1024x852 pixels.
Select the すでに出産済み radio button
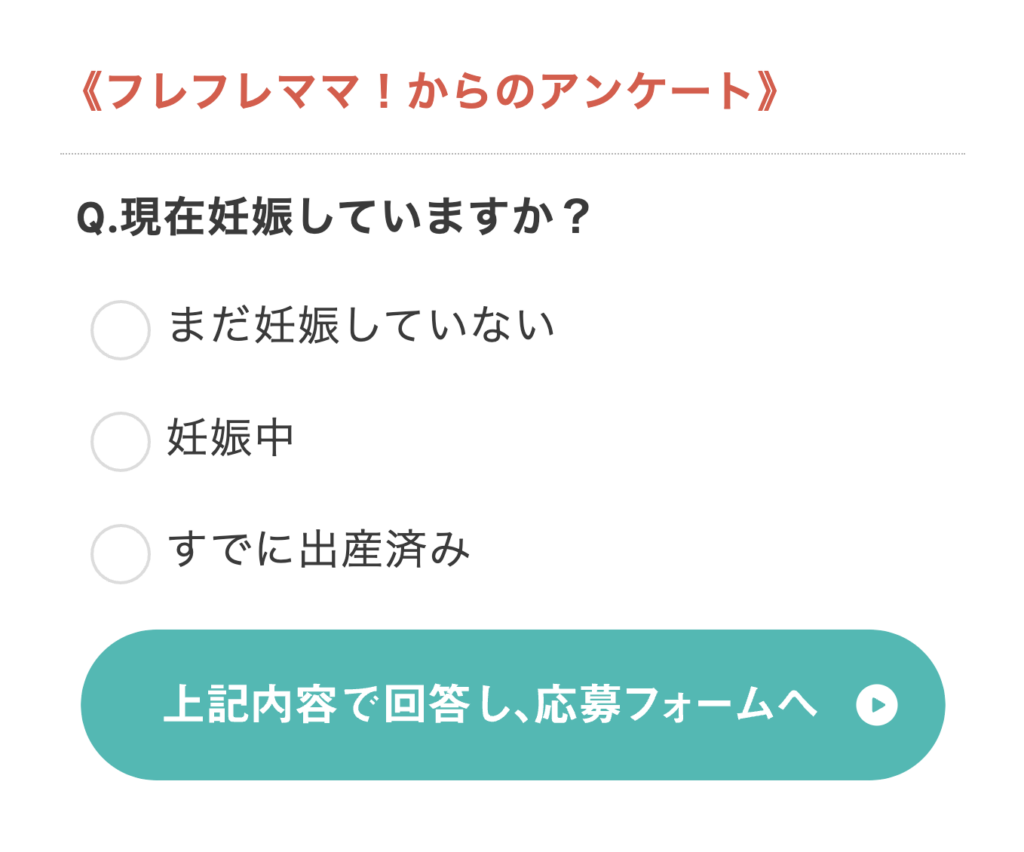click(x=121, y=553)
